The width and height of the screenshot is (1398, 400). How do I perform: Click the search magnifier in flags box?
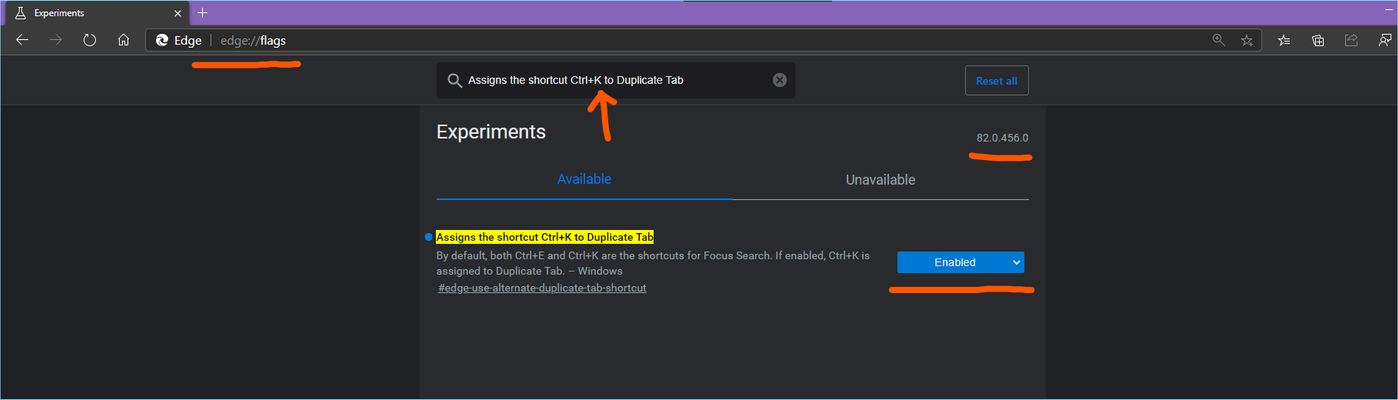tap(454, 80)
